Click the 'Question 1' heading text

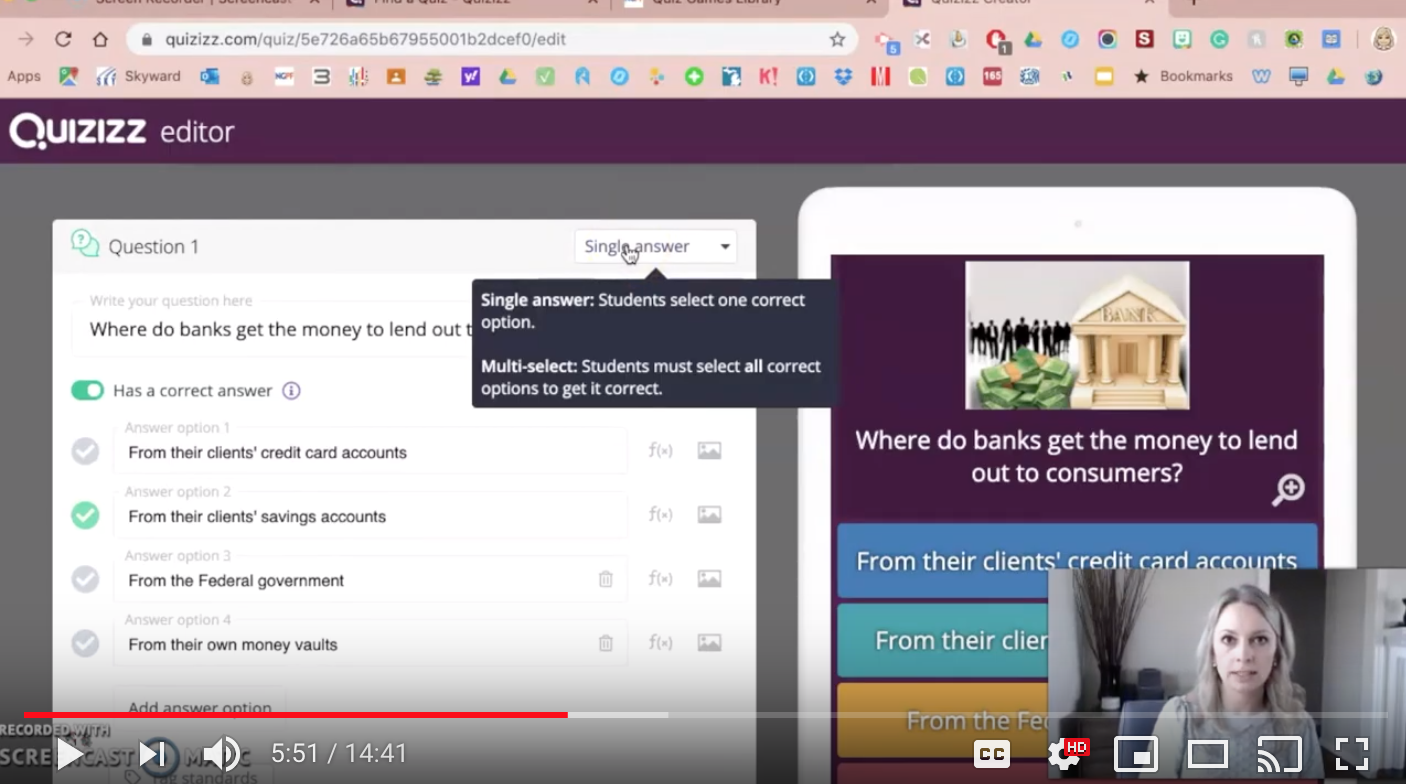[x=154, y=246]
